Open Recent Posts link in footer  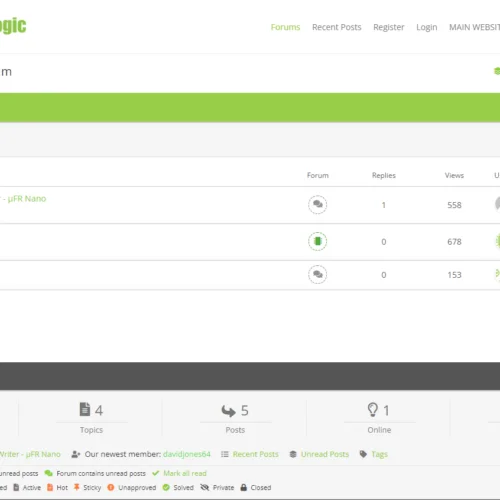[x=255, y=454]
